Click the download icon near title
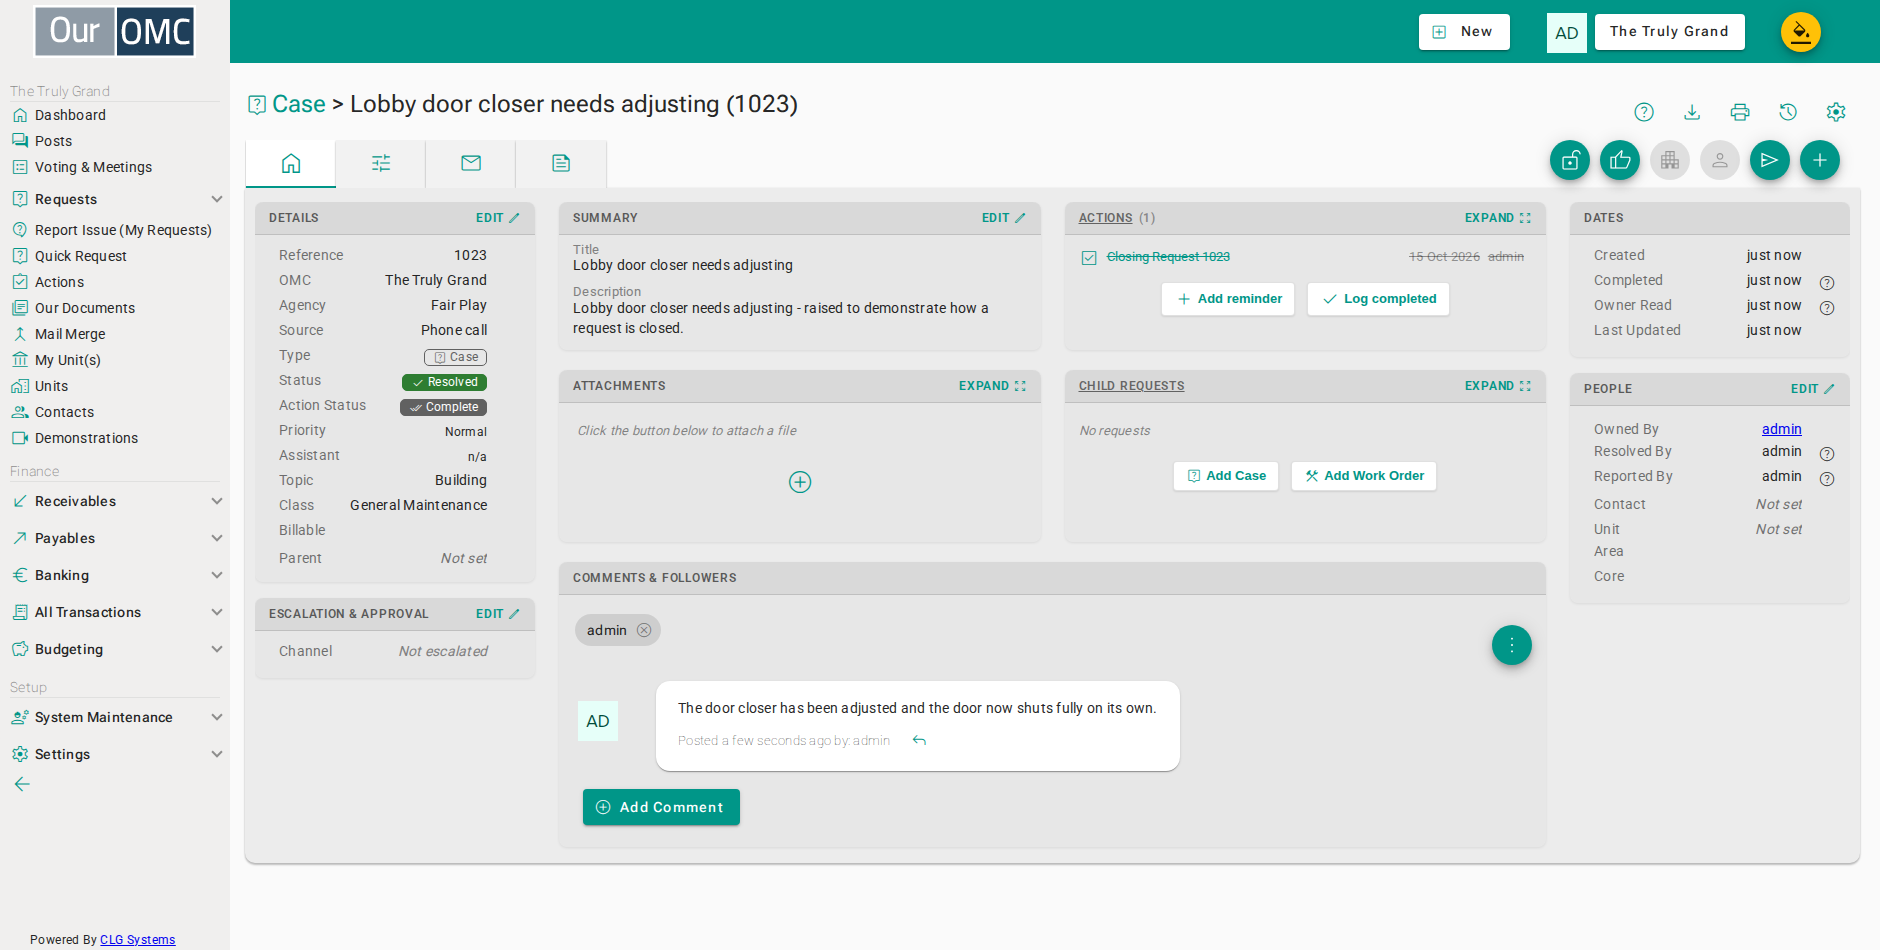 1692,112
